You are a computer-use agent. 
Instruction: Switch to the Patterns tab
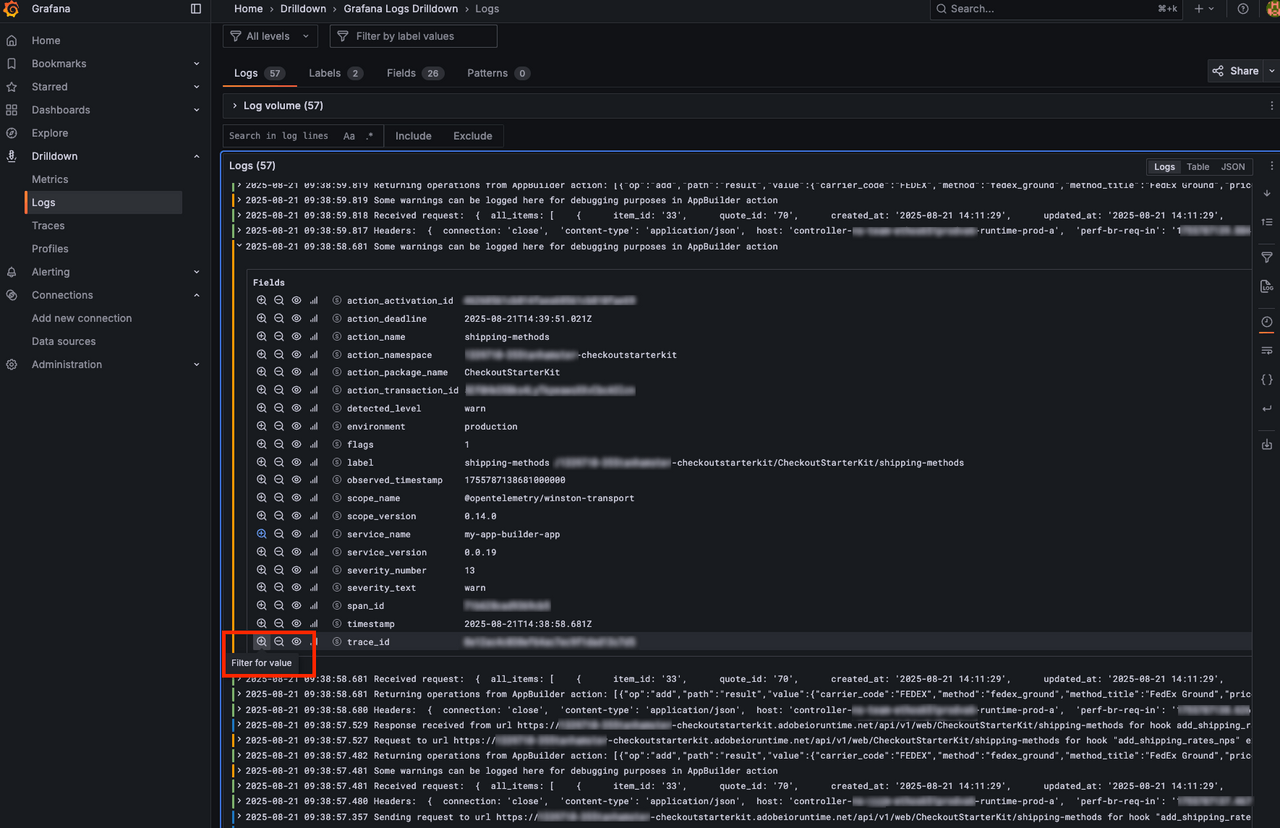pyautogui.click(x=490, y=72)
